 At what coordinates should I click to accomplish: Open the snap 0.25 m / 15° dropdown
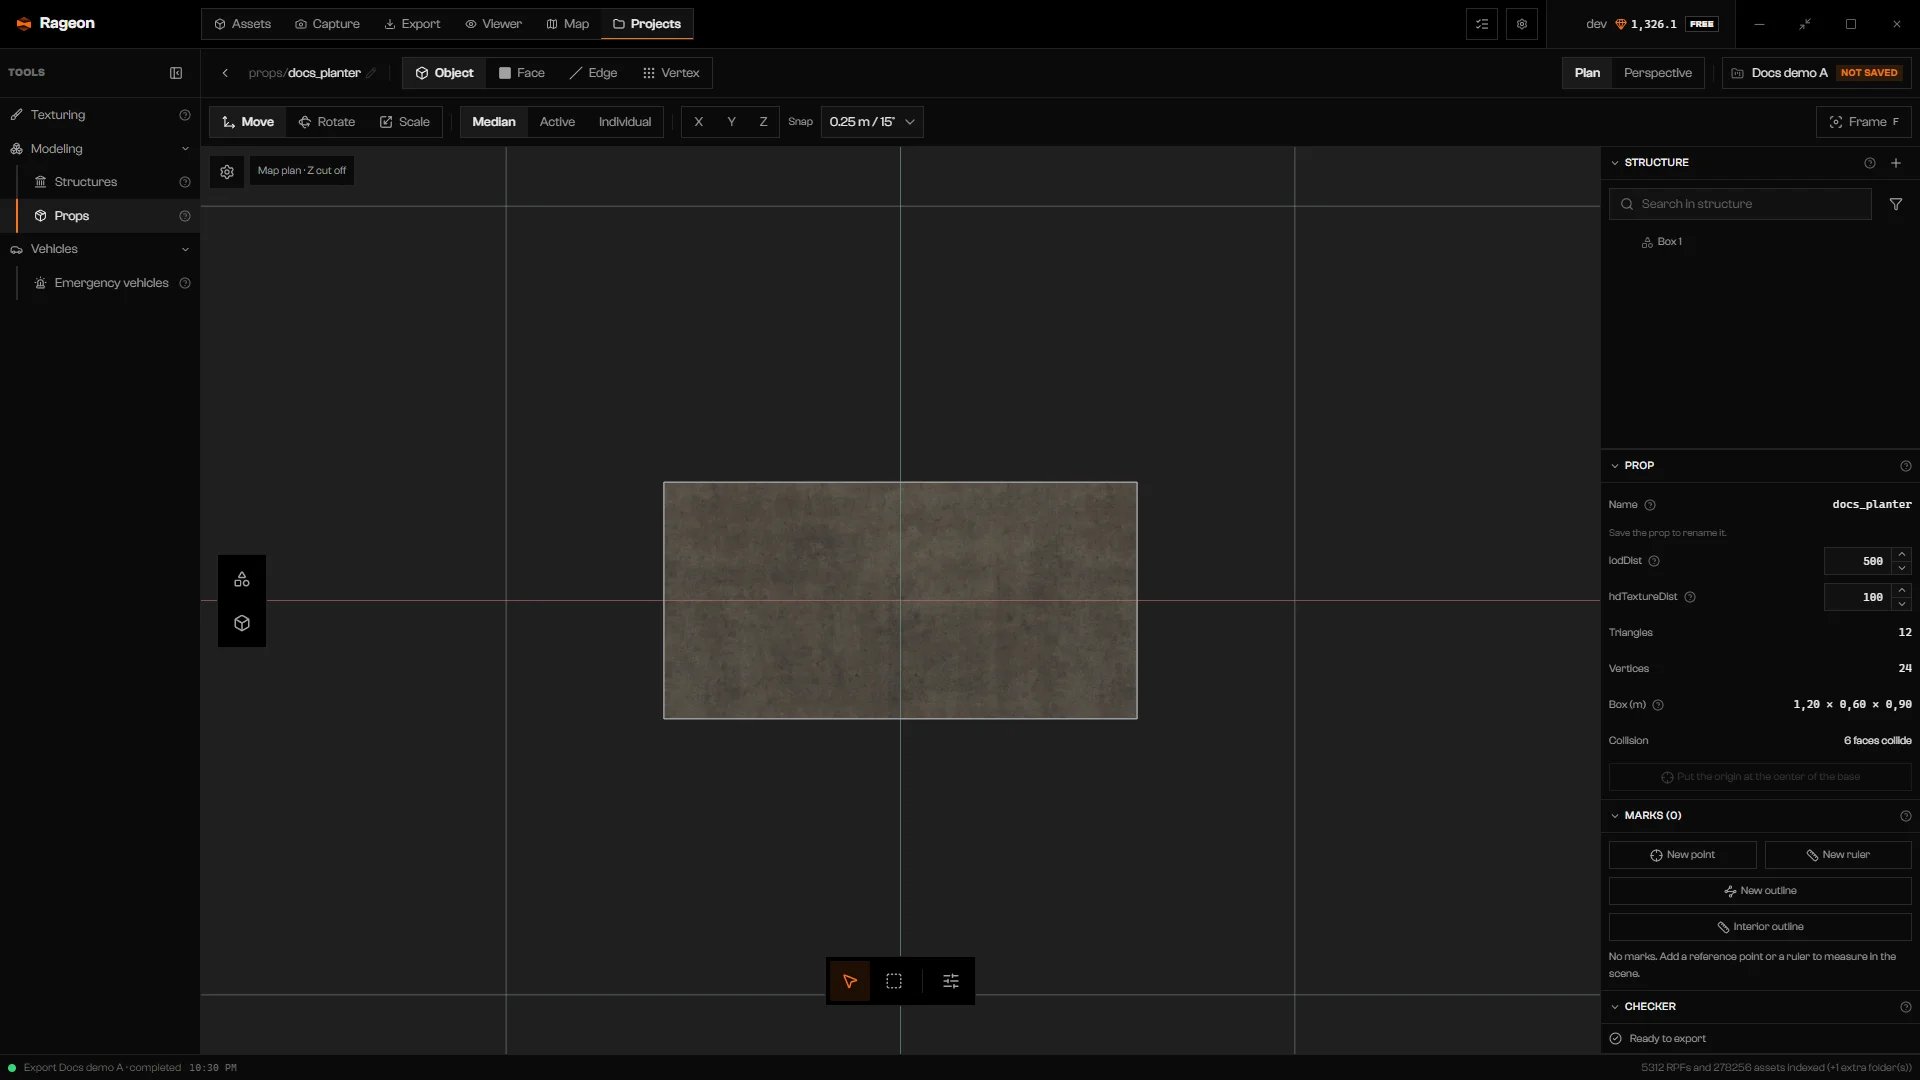(x=872, y=122)
